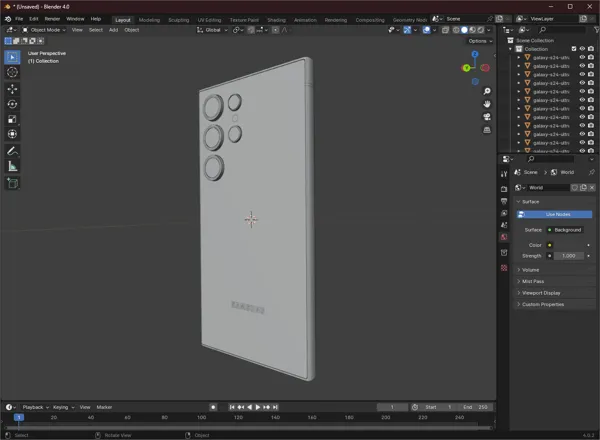Toggle Use Nodes for World surface
600x440 pixels.
pos(554,214)
